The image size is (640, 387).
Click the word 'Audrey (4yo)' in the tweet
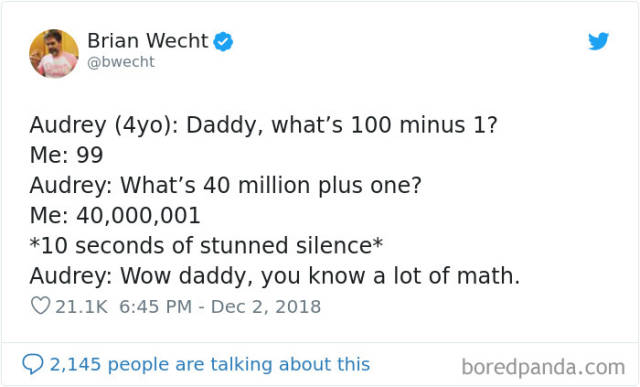pyautogui.click(x=103, y=125)
